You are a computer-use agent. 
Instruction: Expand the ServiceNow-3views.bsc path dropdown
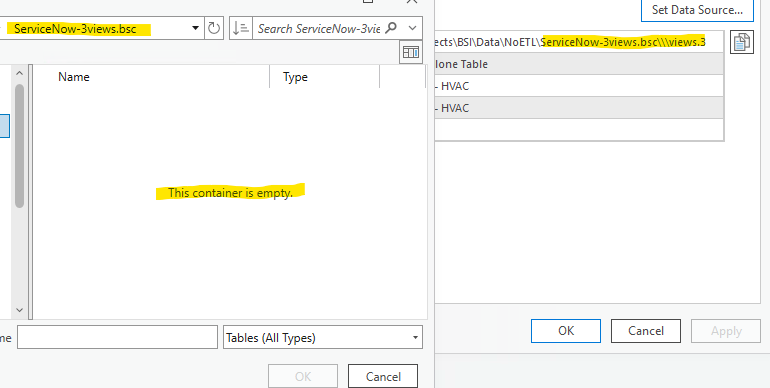coord(195,28)
